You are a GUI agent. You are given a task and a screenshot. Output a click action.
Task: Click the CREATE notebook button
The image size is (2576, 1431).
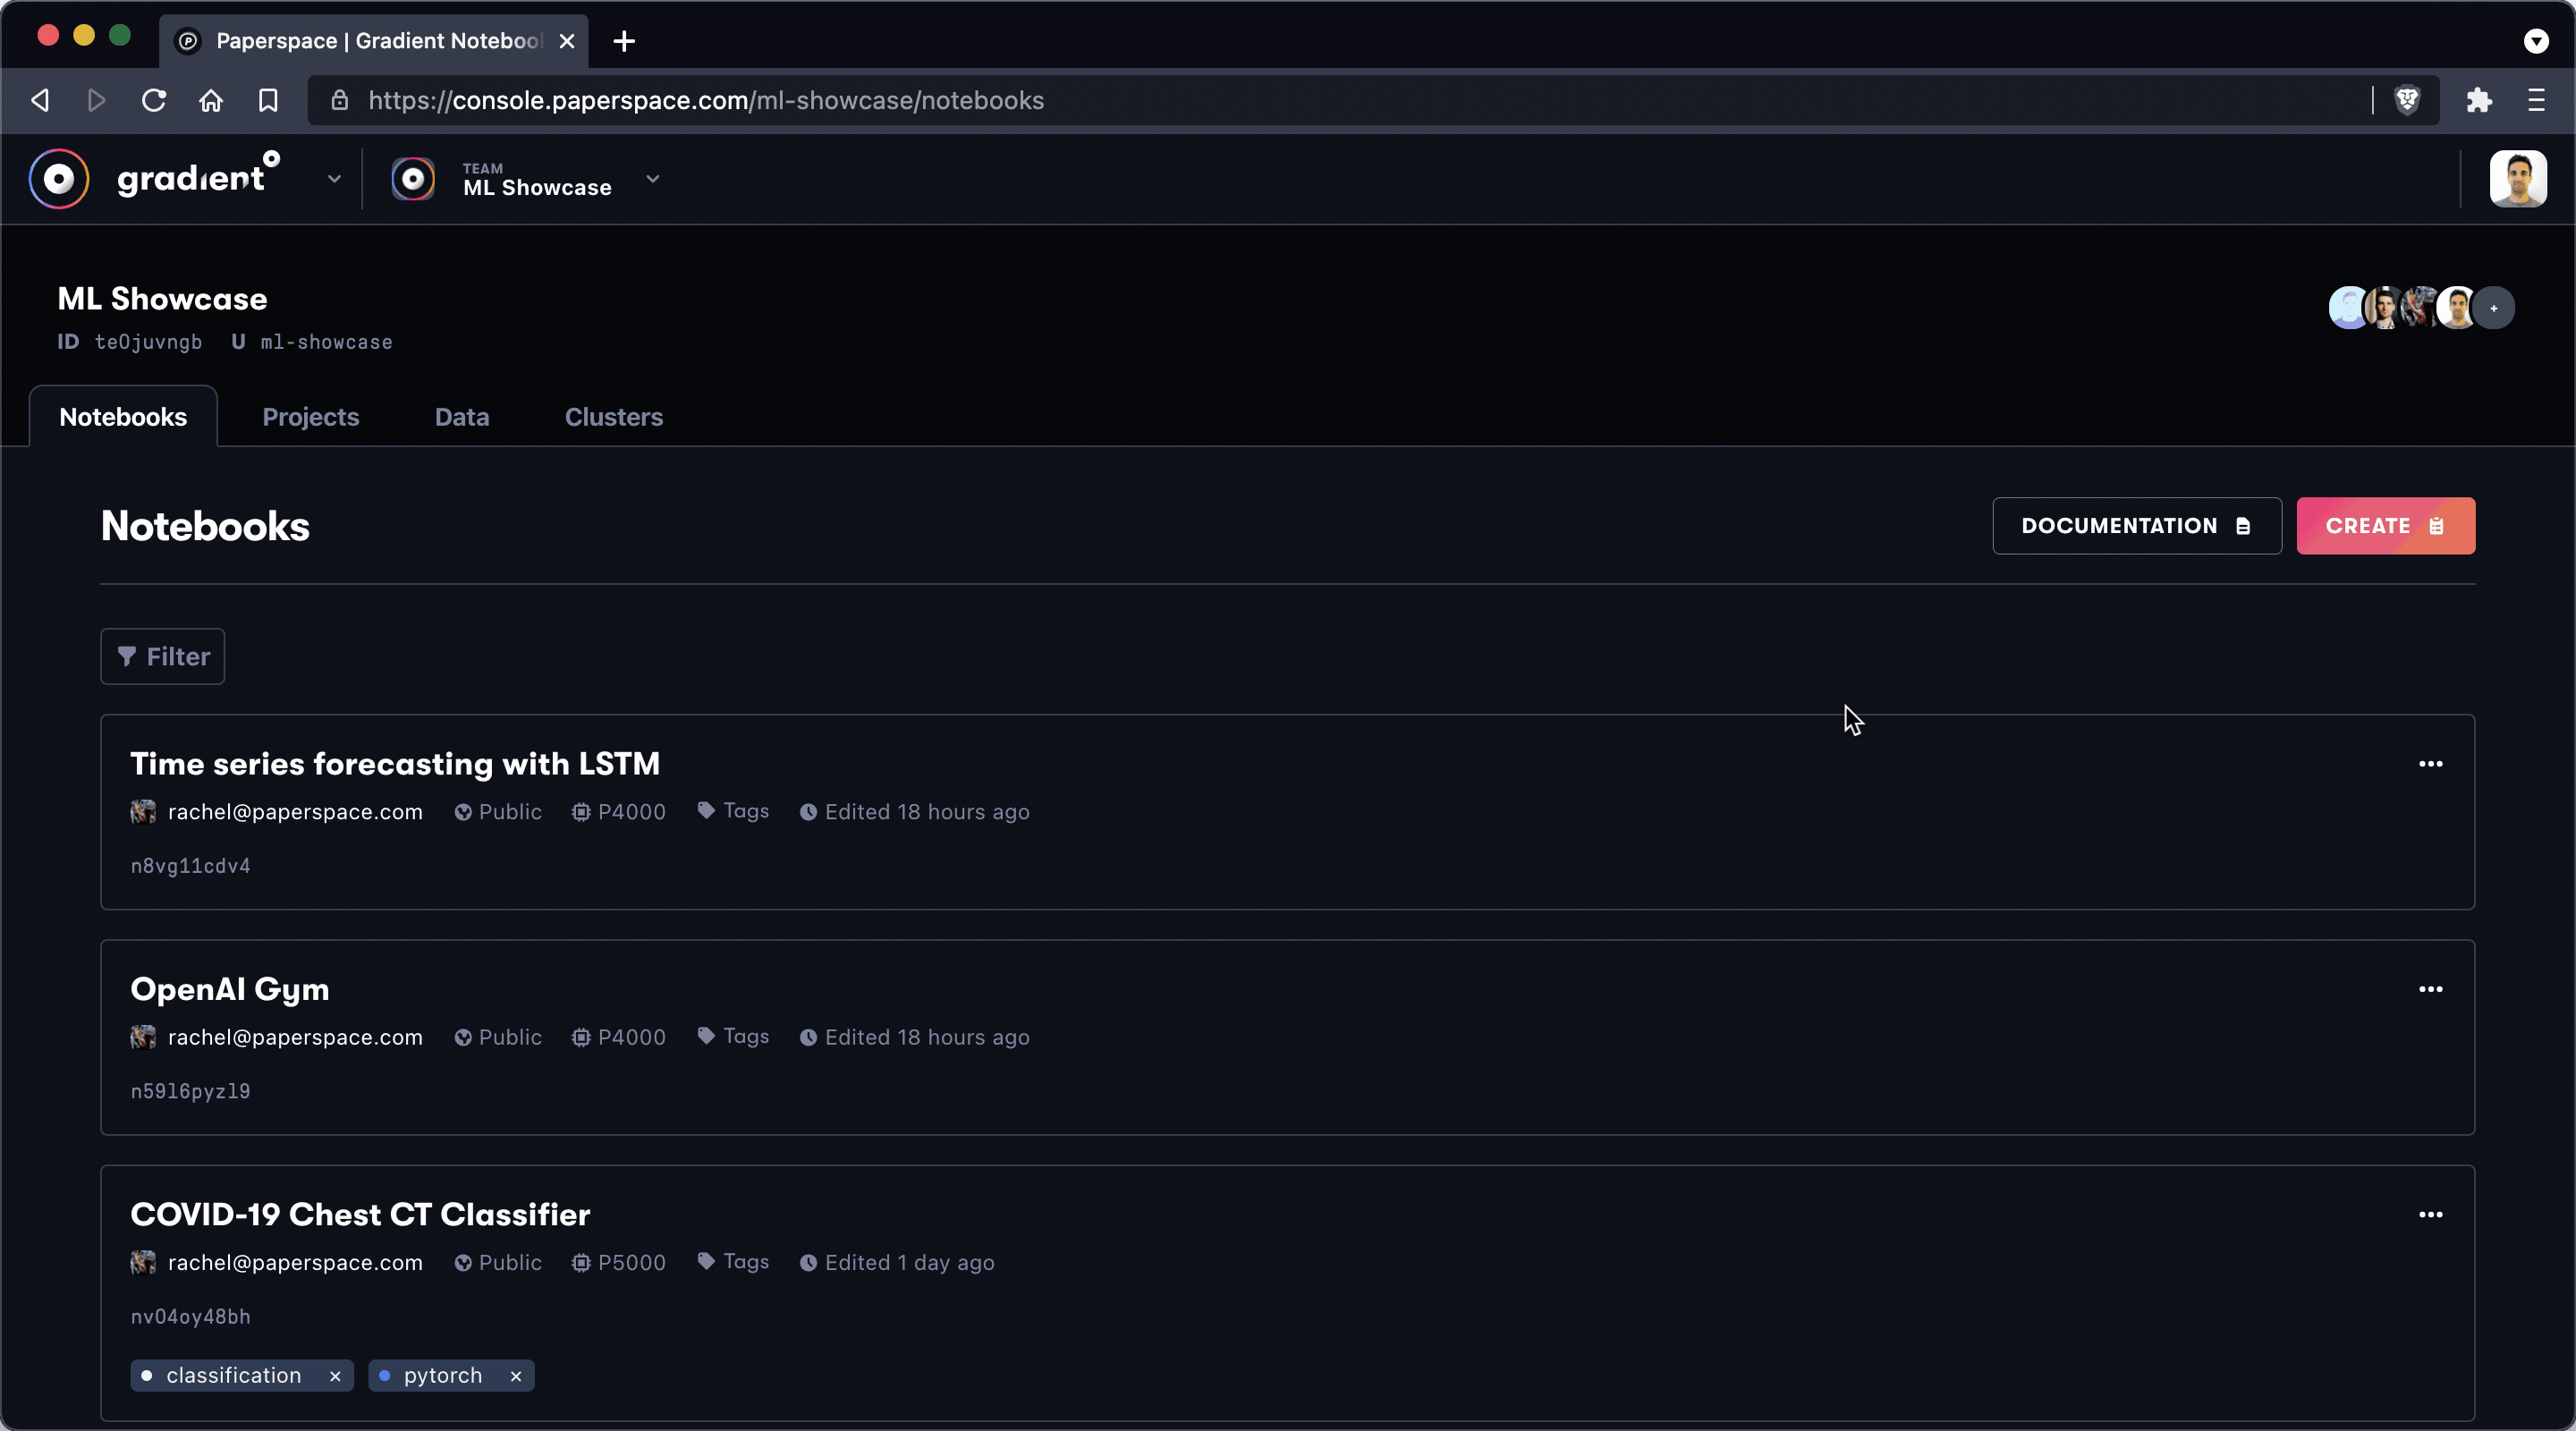pyautogui.click(x=2385, y=526)
